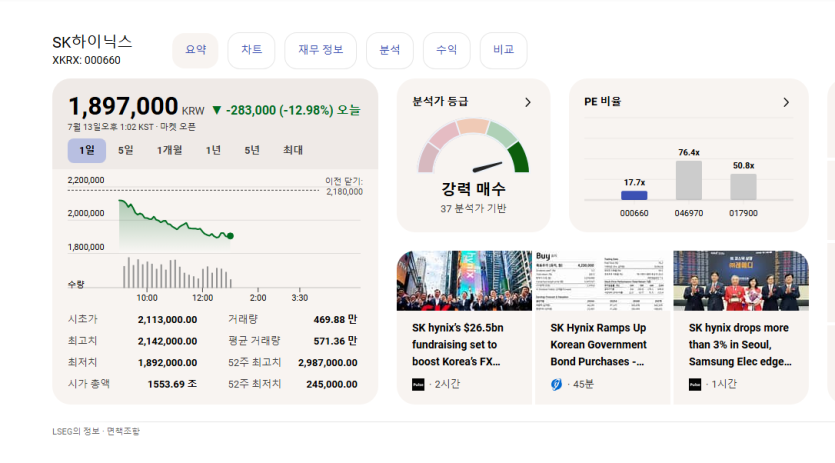Click the 45분 news source icon
Viewport: 835px width, 463px height.
556,384
